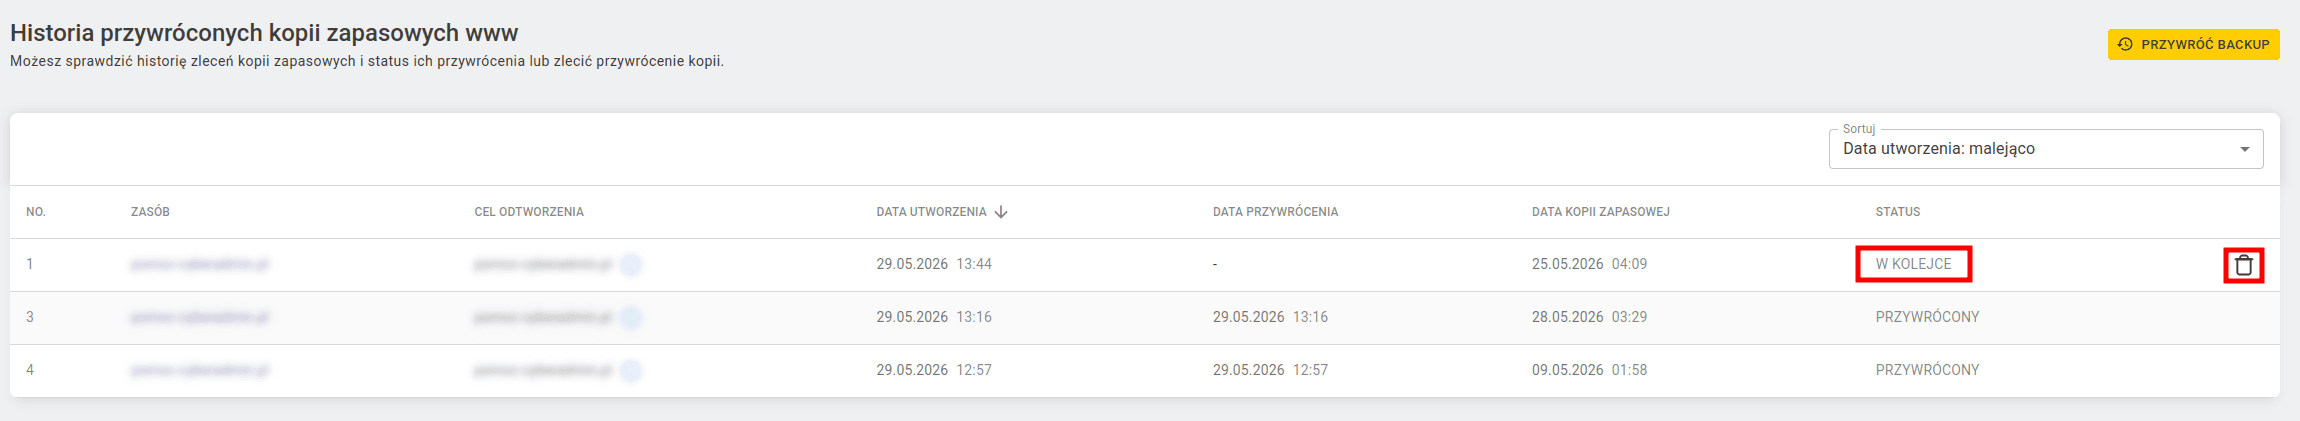The width and height of the screenshot is (2300, 421).
Task: Click the round blue icon in row 4
Action: click(x=631, y=370)
